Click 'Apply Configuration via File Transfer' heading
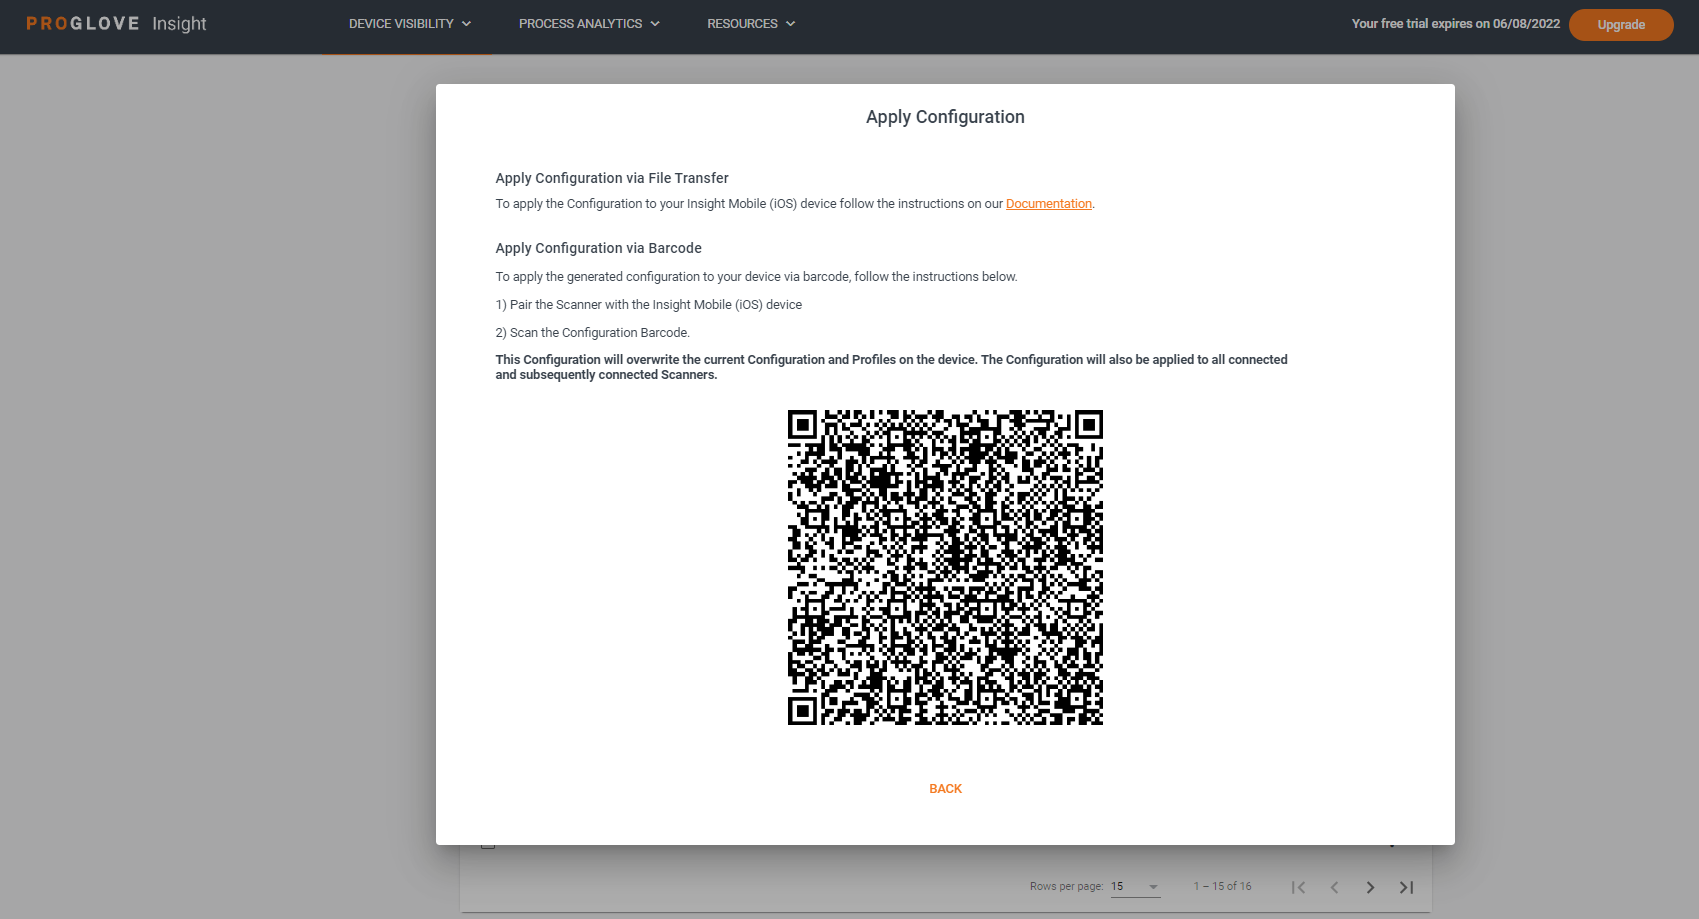This screenshot has height=919, width=1699. point(612,178)
